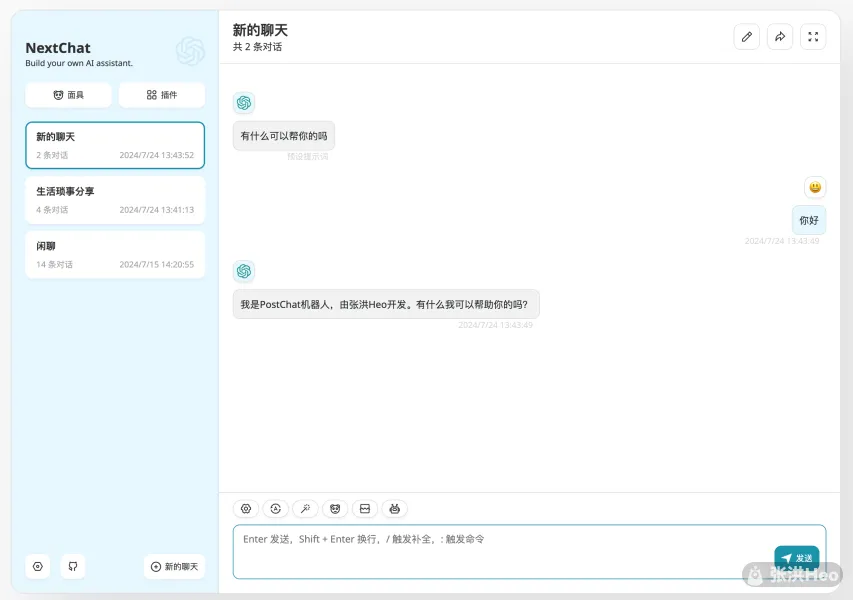The height and width of the screenshot is (600, 853).
Task: Click the 新的聊天 title in chat header
Action: pos(260,30)
